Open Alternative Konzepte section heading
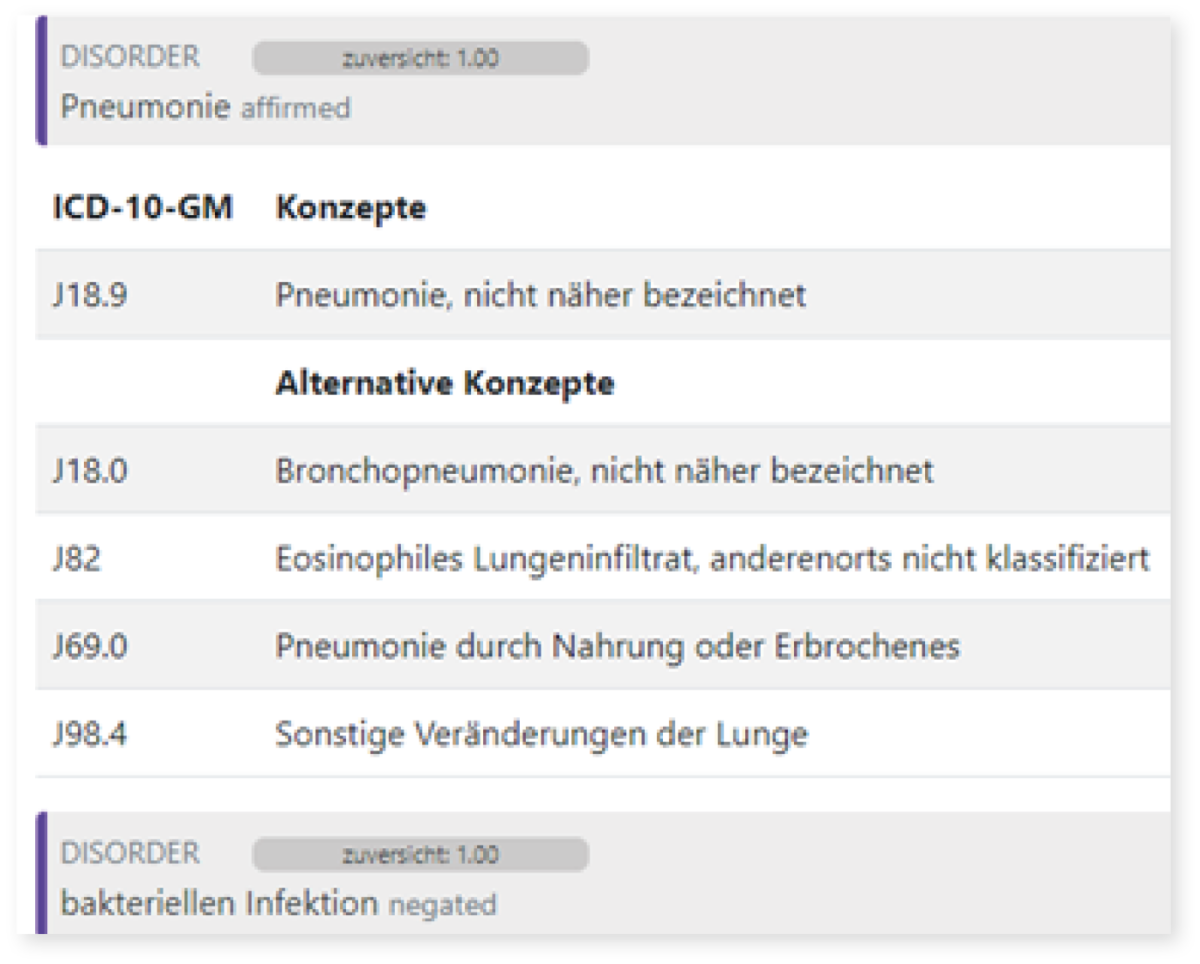 click(444, 383)
